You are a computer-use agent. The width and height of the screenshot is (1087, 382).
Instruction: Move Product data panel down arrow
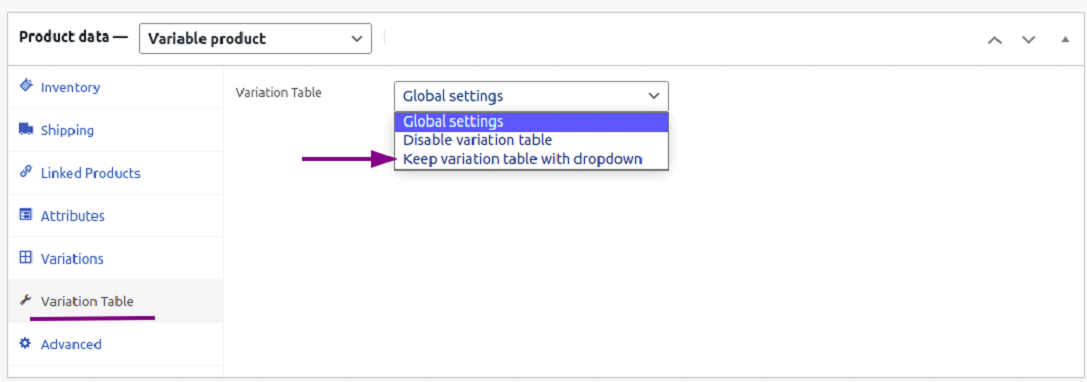tap(1028, 40)
